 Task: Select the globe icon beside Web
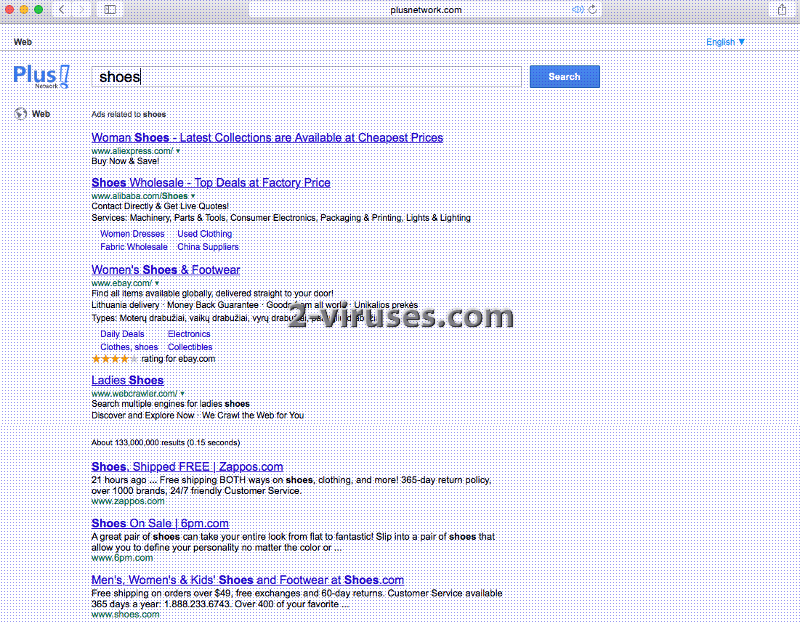22,113
